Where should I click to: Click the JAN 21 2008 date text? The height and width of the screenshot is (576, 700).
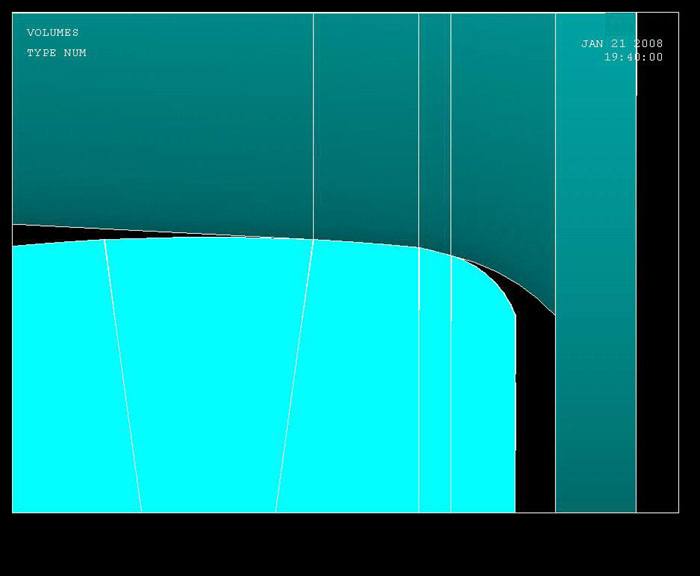point(622,43)
